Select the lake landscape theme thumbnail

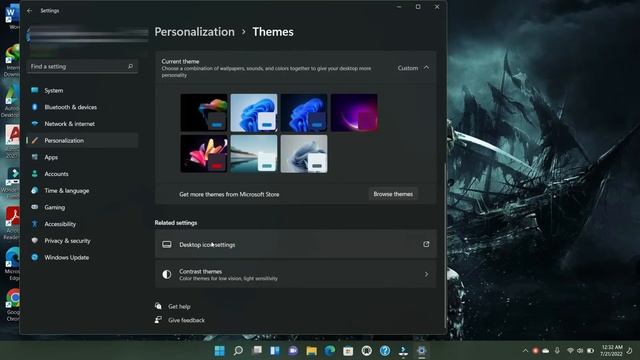tap(254, 154)
